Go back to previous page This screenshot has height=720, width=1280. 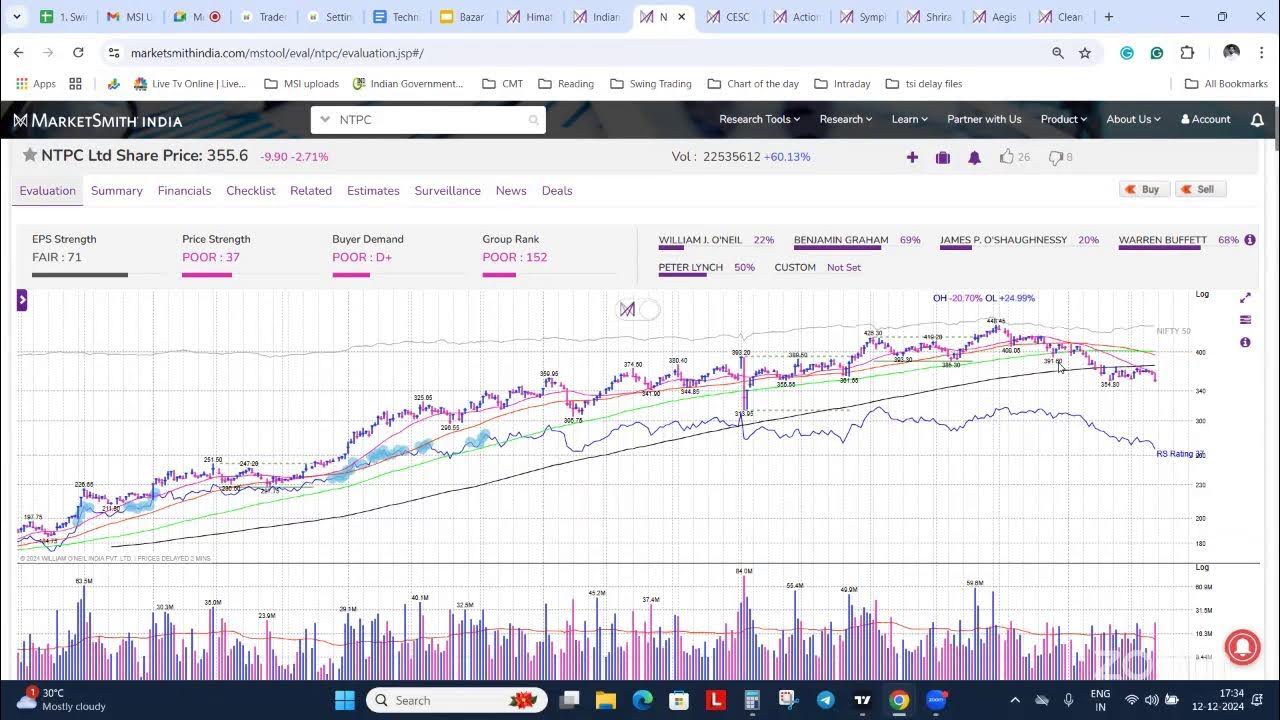tap(18, 52)
